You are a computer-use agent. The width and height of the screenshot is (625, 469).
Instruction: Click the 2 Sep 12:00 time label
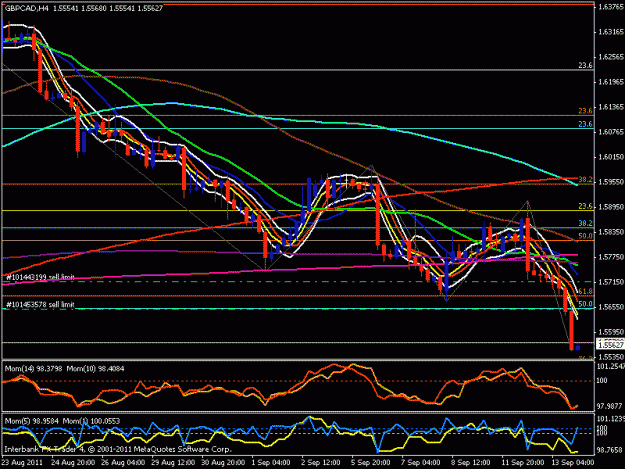tap(321, 463)
